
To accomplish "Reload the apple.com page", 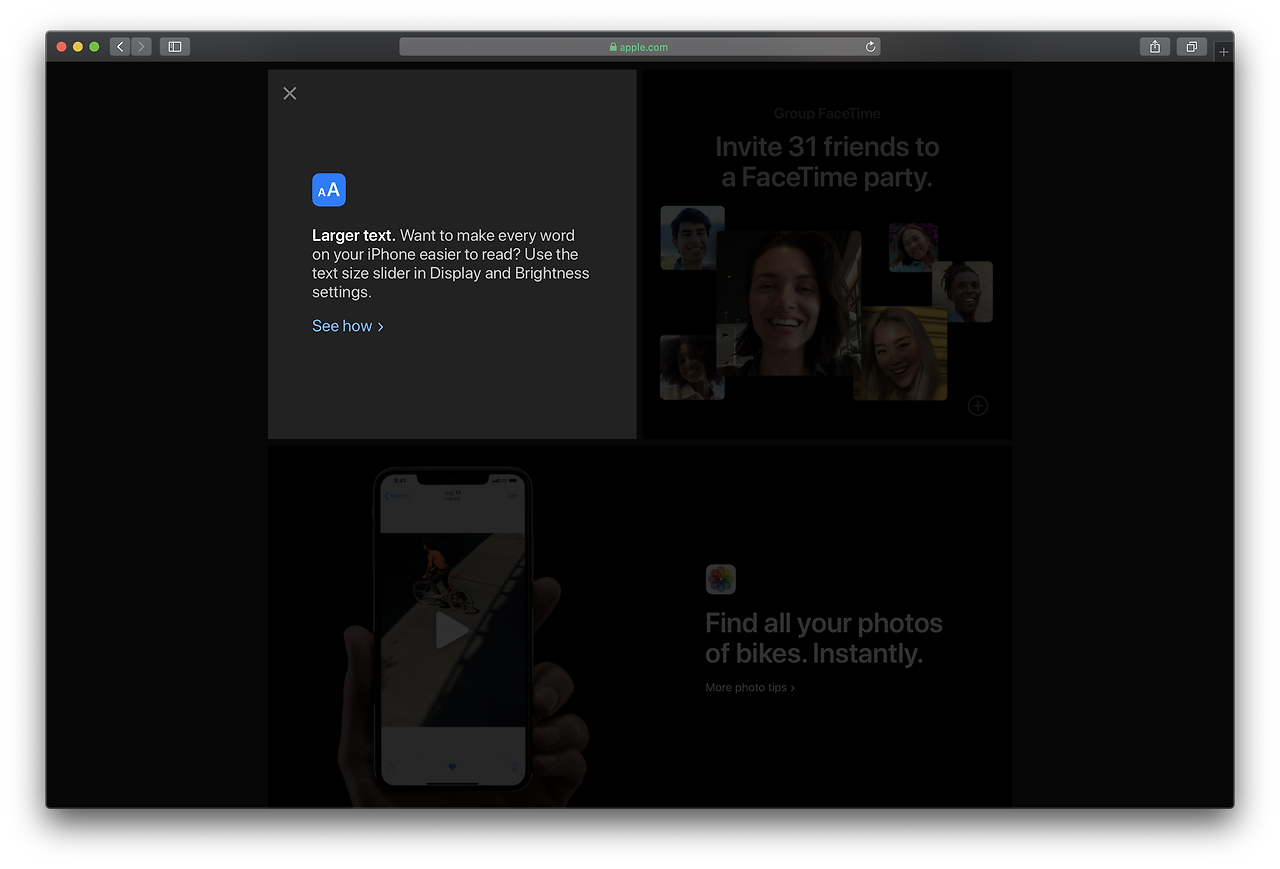I will [871, 47].
